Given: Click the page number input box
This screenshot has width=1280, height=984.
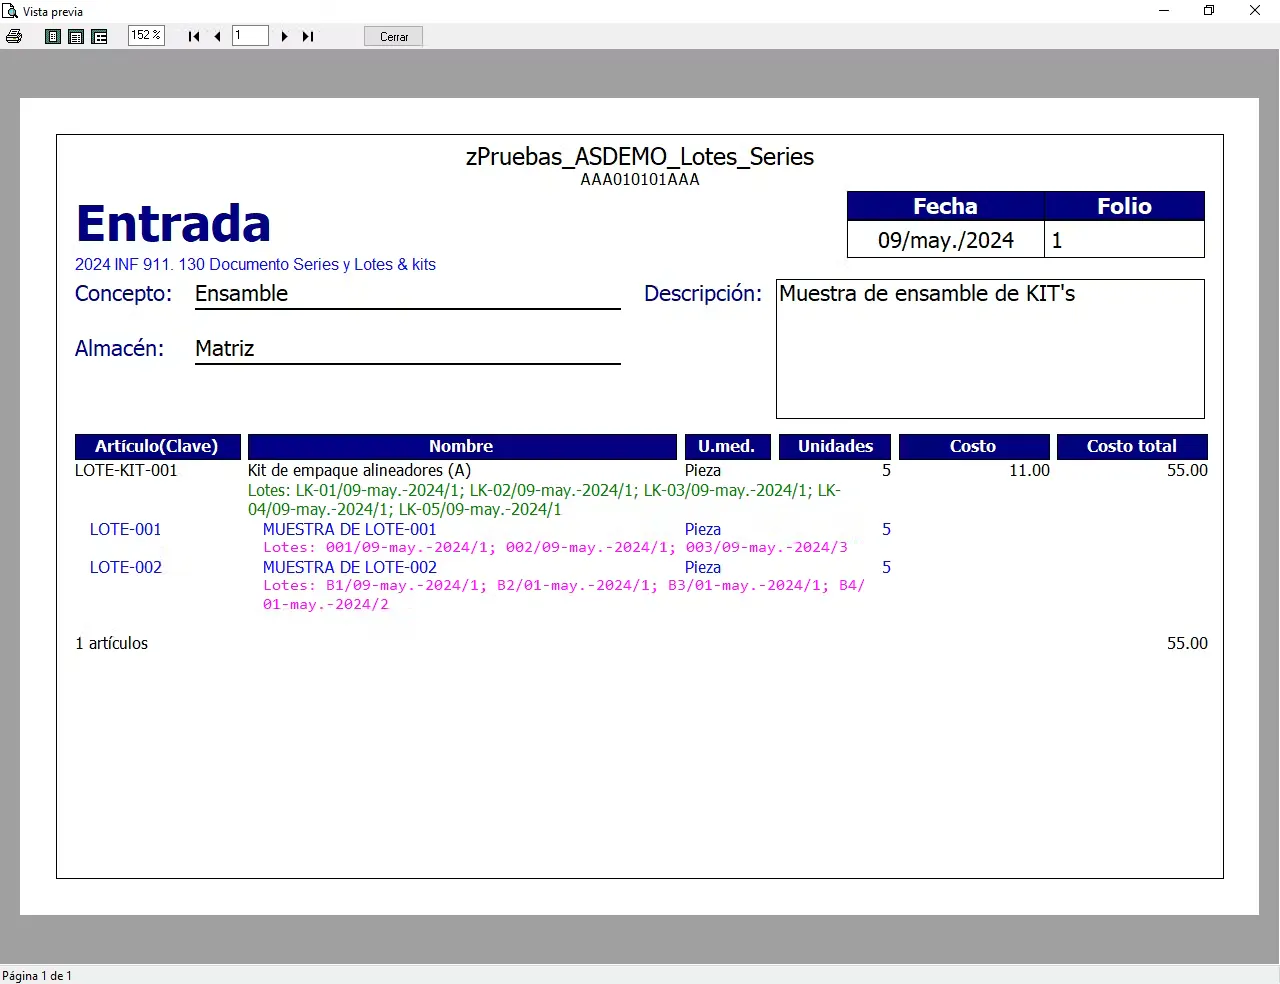Looking at the screenshot, I should 250,35.
